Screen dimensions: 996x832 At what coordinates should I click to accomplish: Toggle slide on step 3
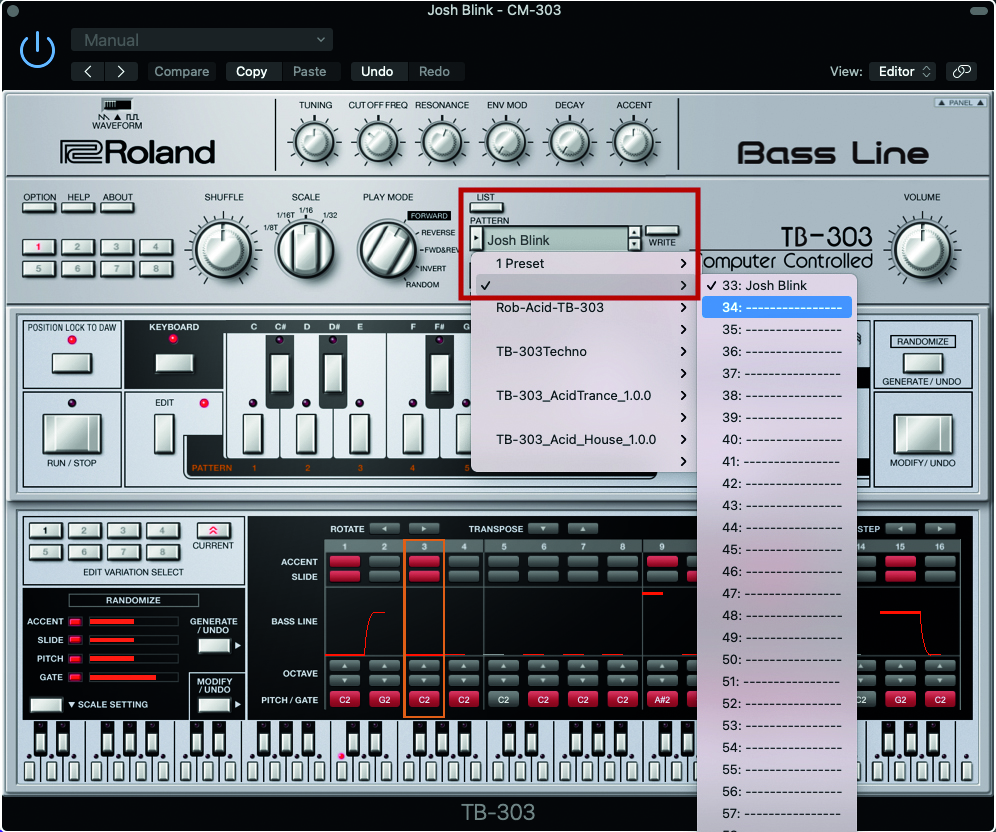424,576
